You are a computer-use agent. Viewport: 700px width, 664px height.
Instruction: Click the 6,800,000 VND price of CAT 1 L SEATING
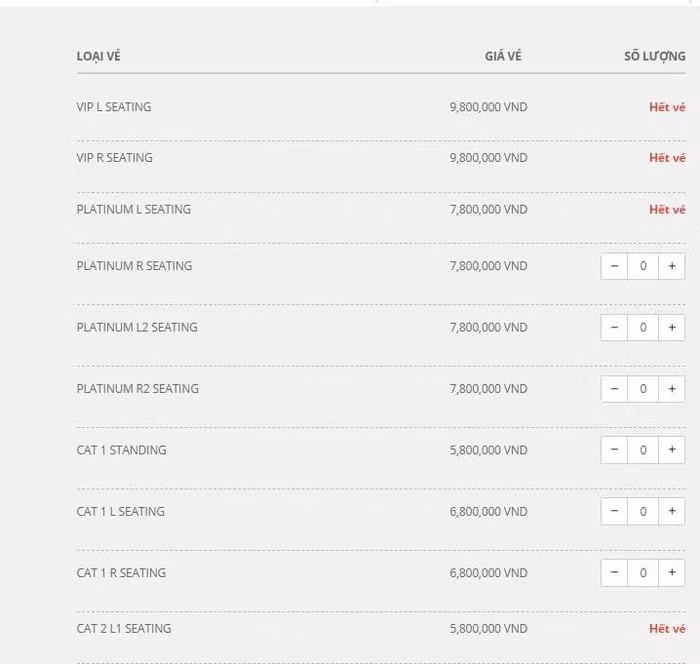click(x=488, y=512)
